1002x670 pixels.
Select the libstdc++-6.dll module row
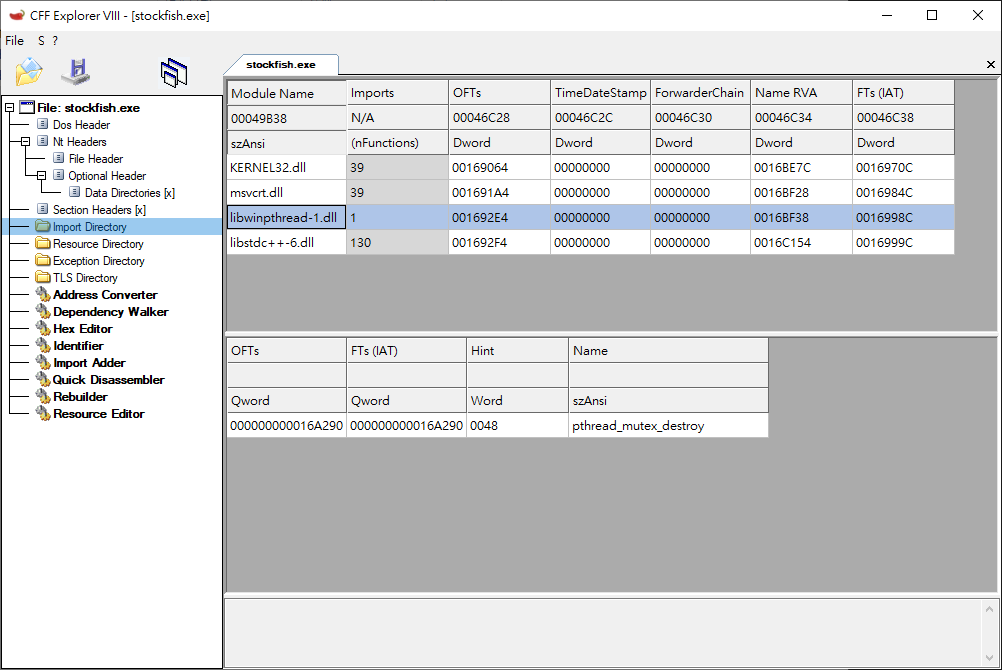[590, 242]
